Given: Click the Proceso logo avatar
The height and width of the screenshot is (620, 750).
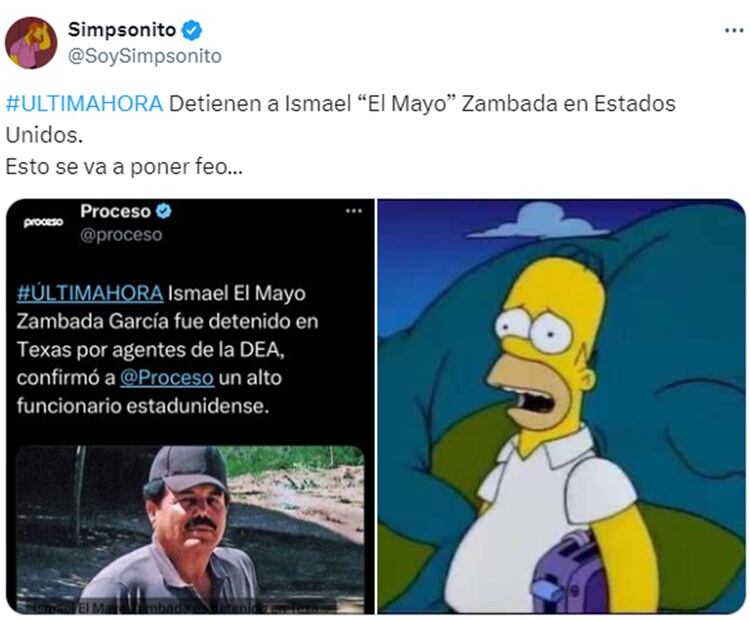Looking at the screenshot, I should click(x=43, y=222).
